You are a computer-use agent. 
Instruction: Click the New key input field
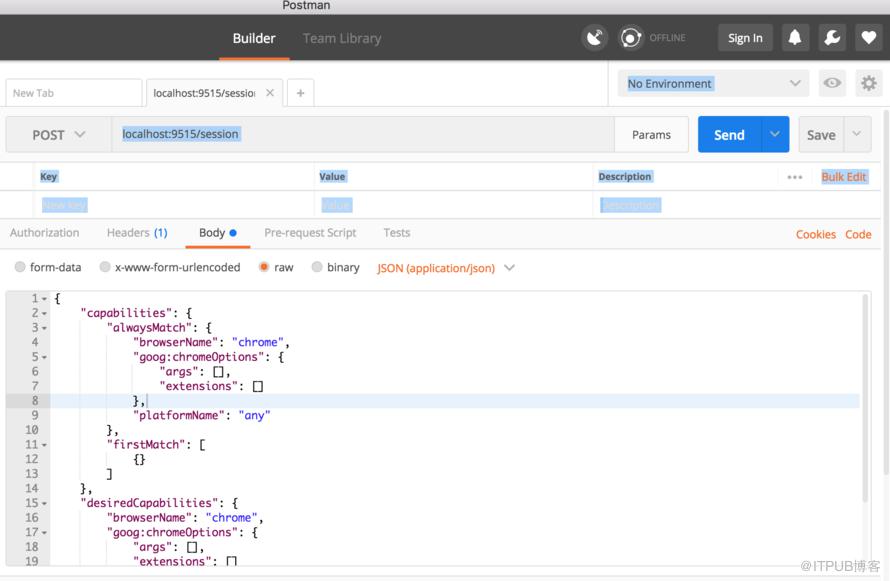pyautogui.click(x=173, y=205)
